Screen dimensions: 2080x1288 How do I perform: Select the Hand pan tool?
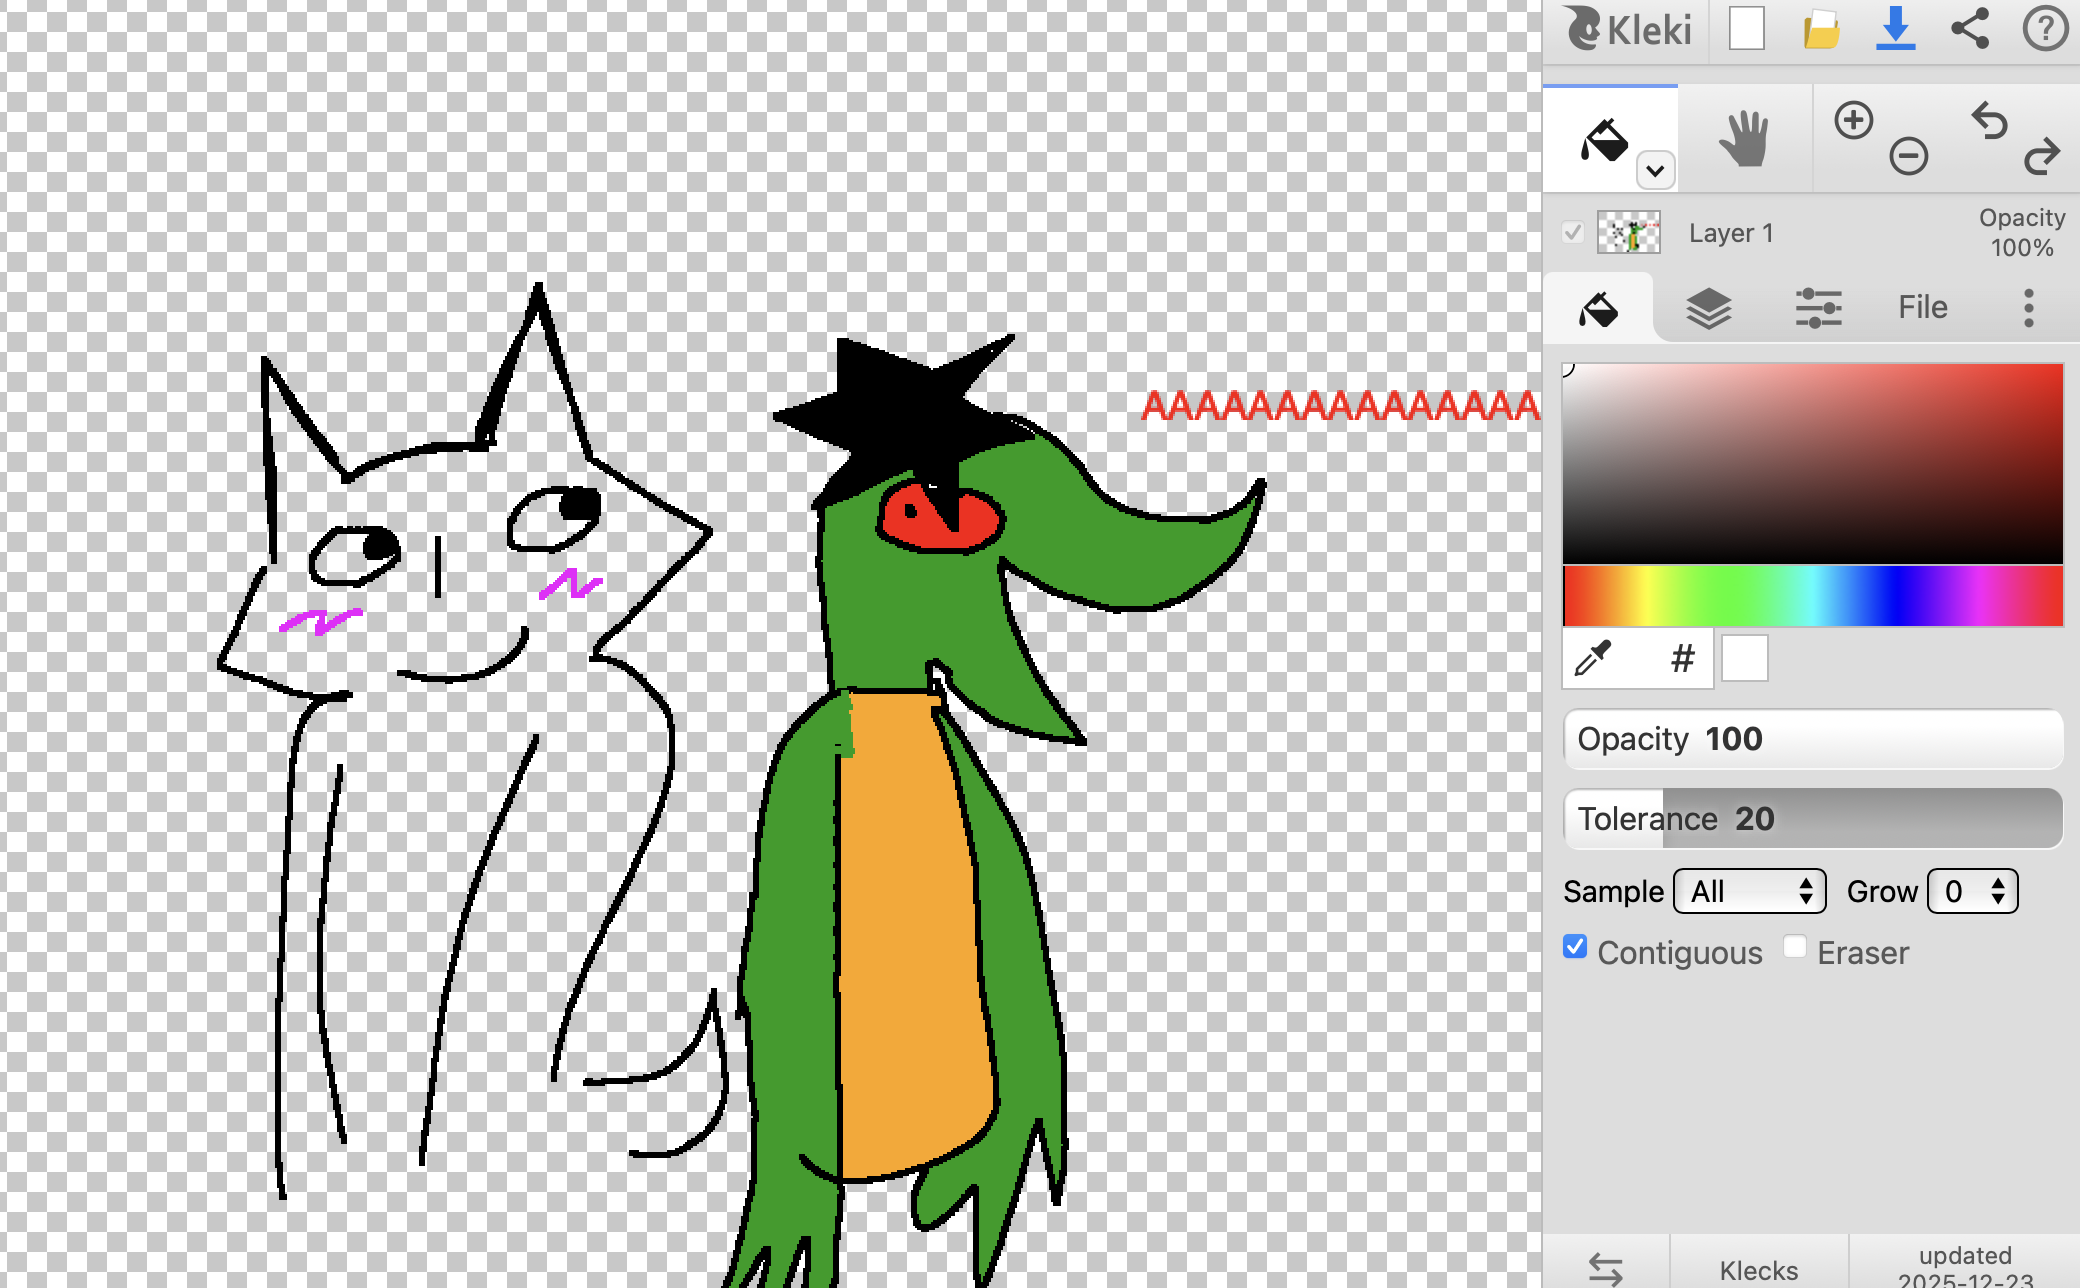1744,139
